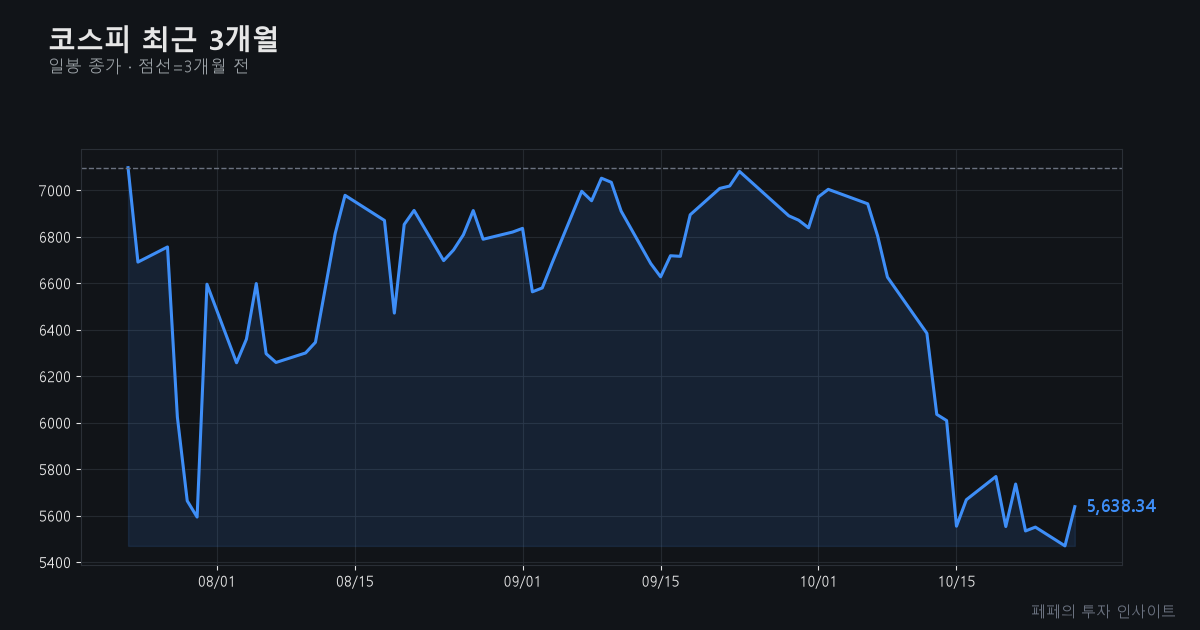Click the chart title "코스피 최근 3개월"
This screenshot has height=630, width=1200.
163,39
